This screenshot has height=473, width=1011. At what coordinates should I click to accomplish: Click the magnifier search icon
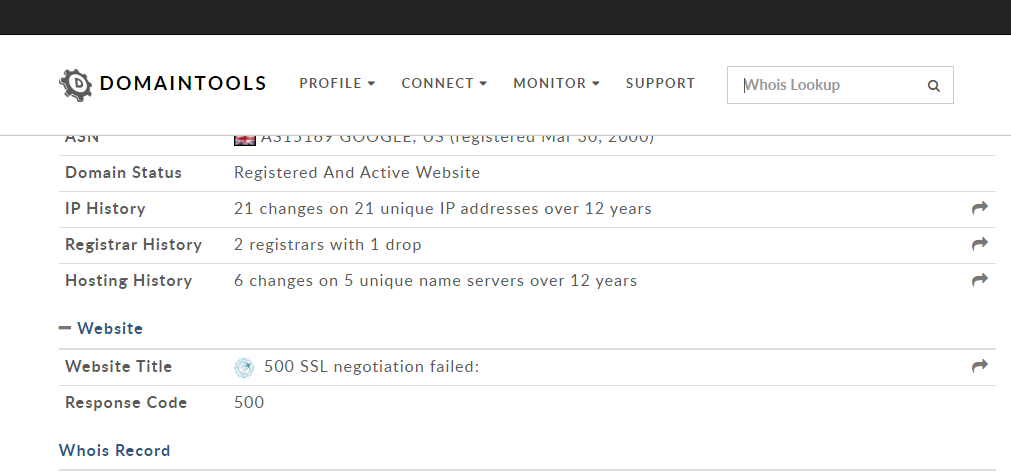[x=933, y=86]
